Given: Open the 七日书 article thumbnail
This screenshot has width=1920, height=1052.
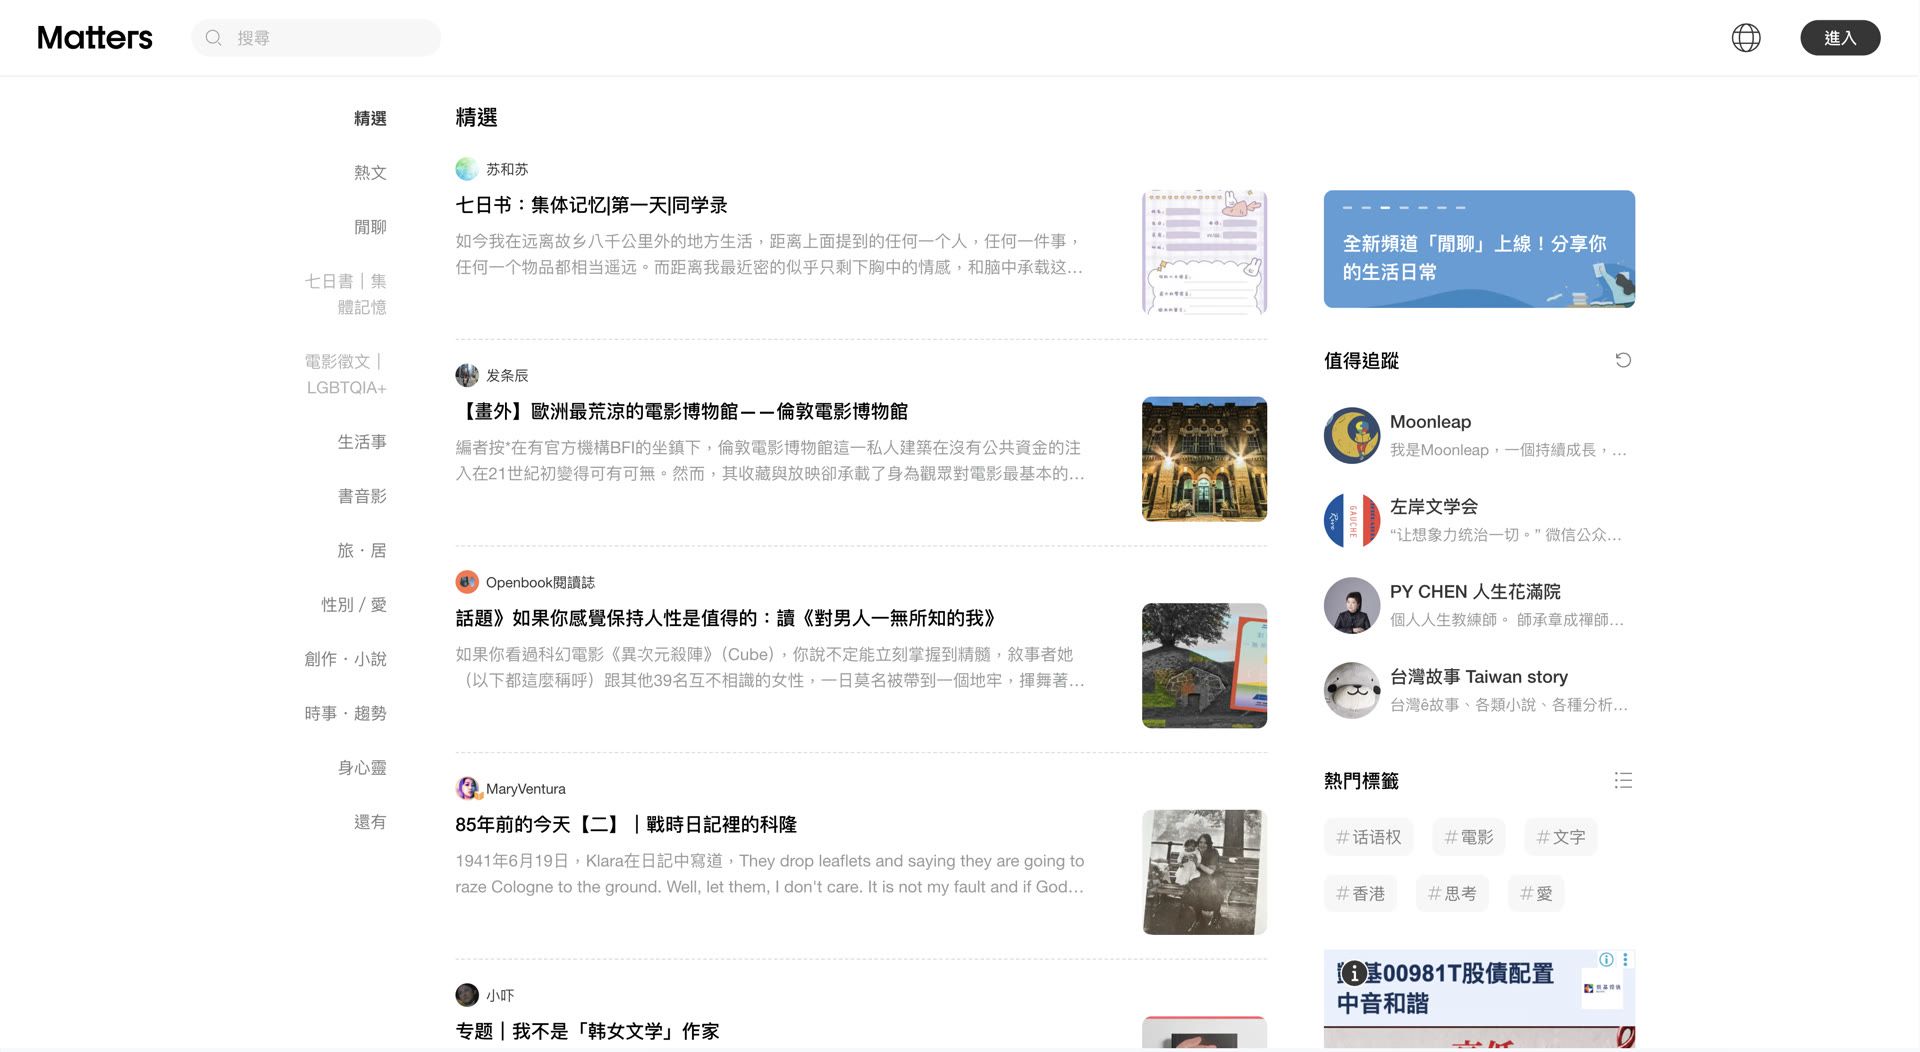Looking at the screenshot, I should 1204,253.
